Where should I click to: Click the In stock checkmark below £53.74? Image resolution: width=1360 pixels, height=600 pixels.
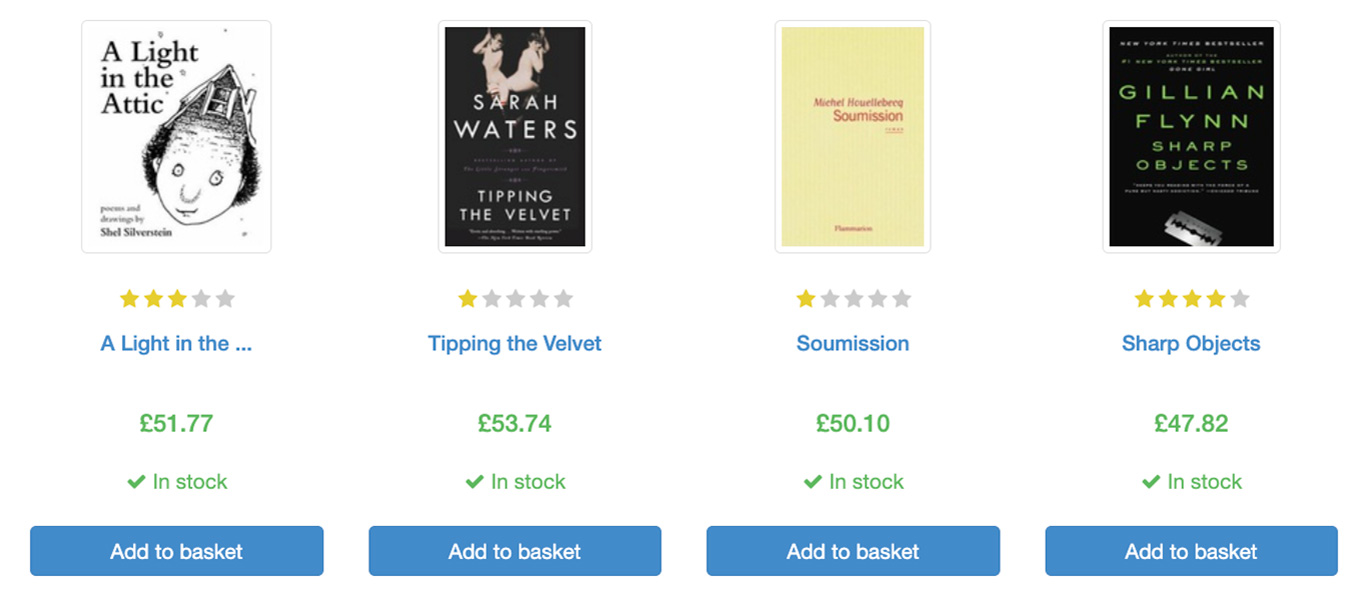pyautogui.click(x=475, y=482)
